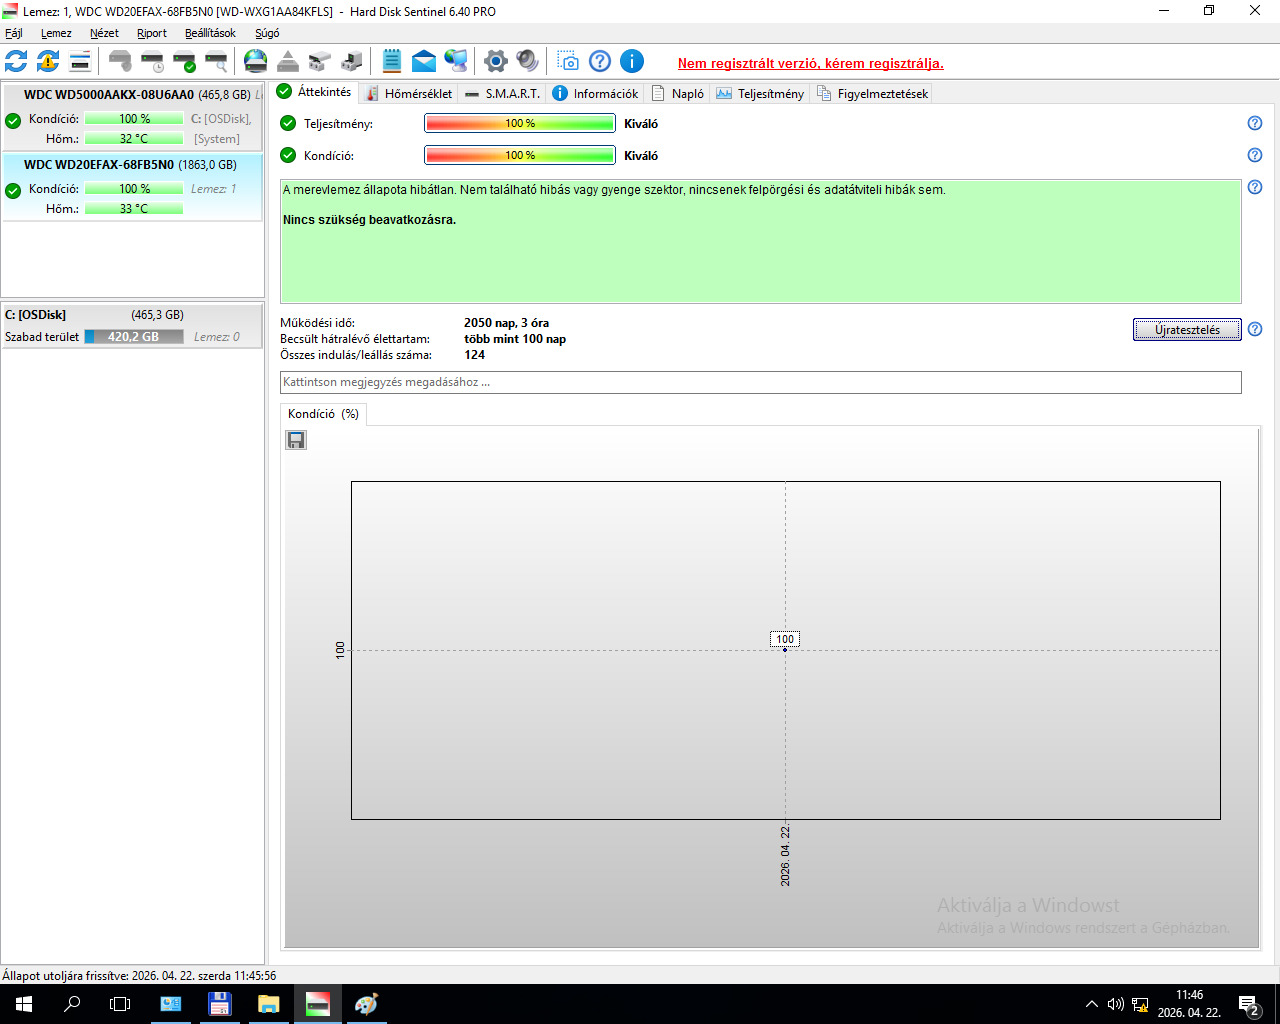Click the disk with boxes toolbar icon
This screenshot has height=1024, width=1280.
coord(320,62)
